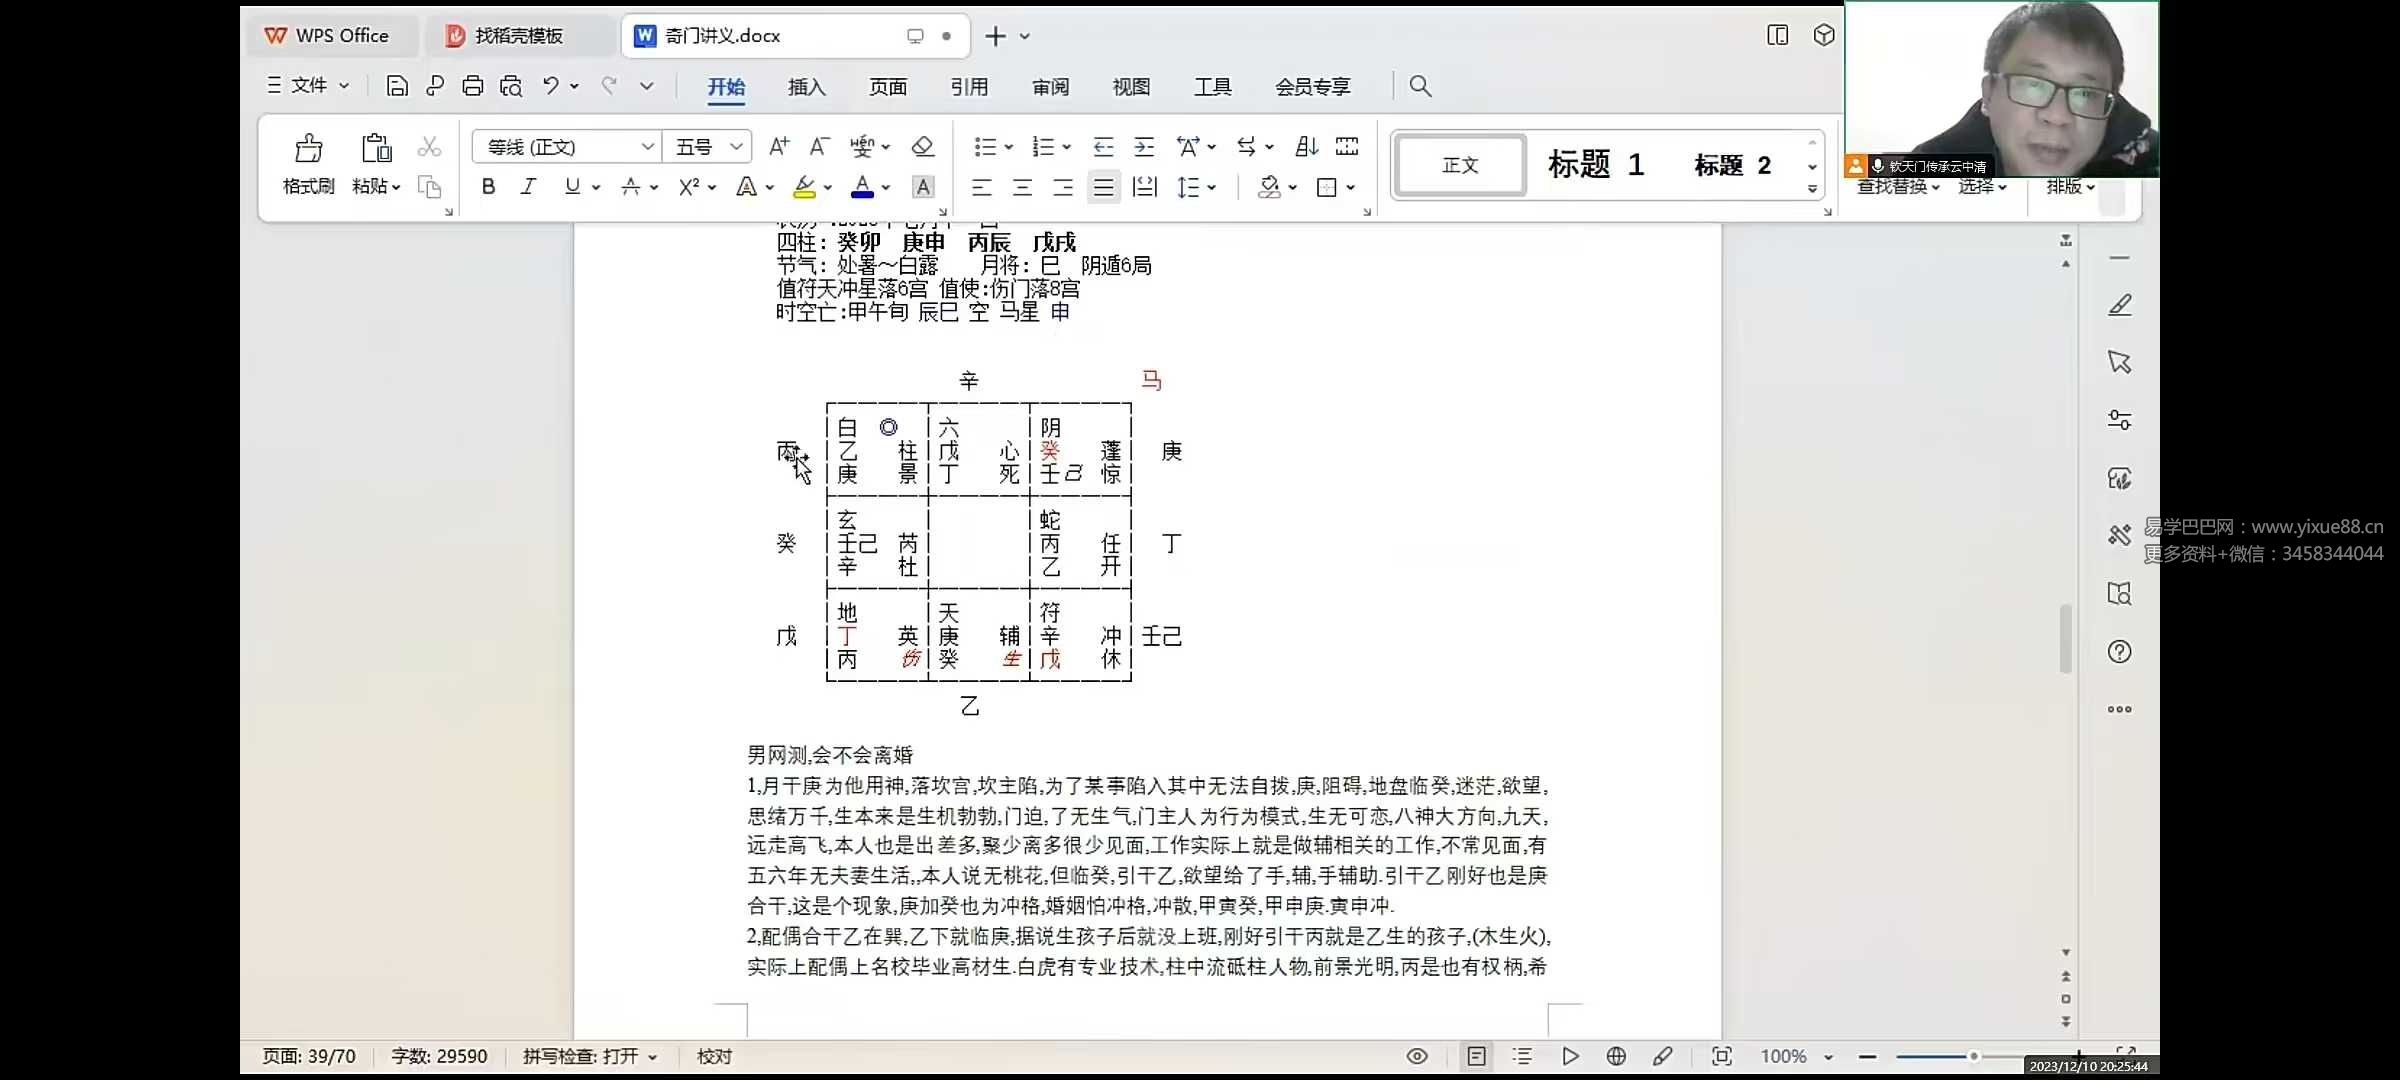Click the 校对 button in status bar
This screenshot has width=2400, height=1080.
pyautogui.click(x=714, y=1056)
